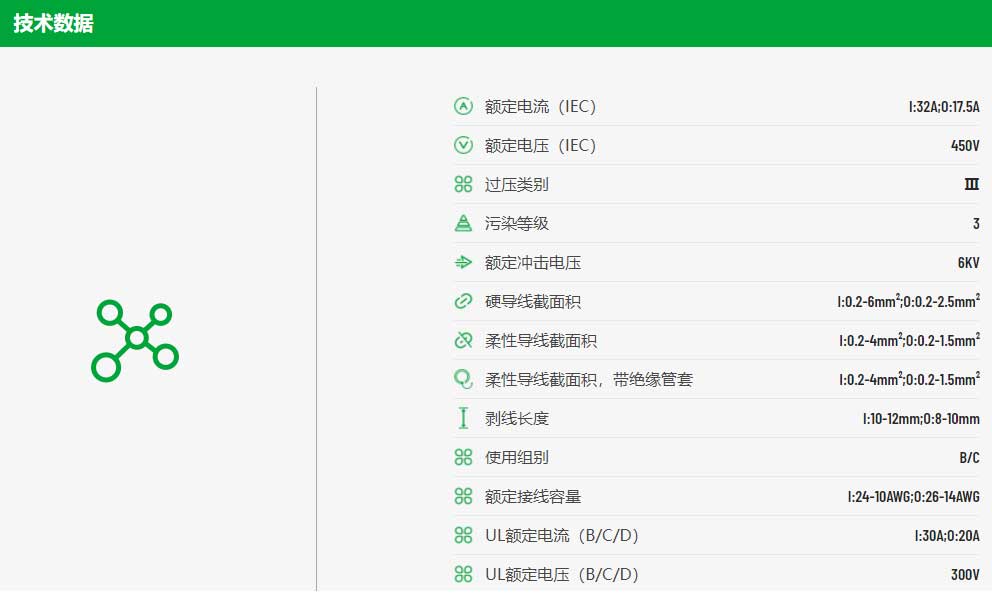
Task: Click the stripping length icon beside 剥线长度
Action: [x=463, y=418]
